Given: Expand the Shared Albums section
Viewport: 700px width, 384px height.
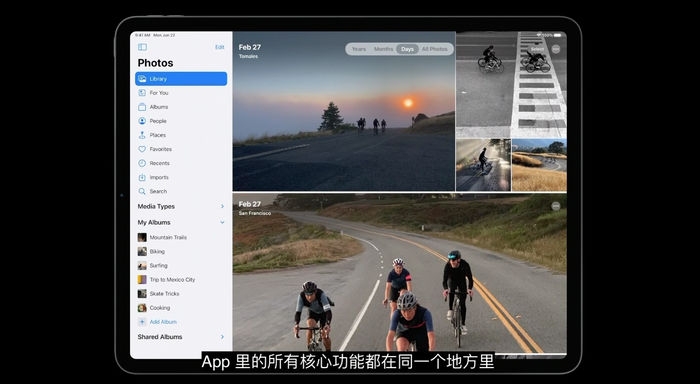Looking at the screenshot, I should tap(181, 337).
